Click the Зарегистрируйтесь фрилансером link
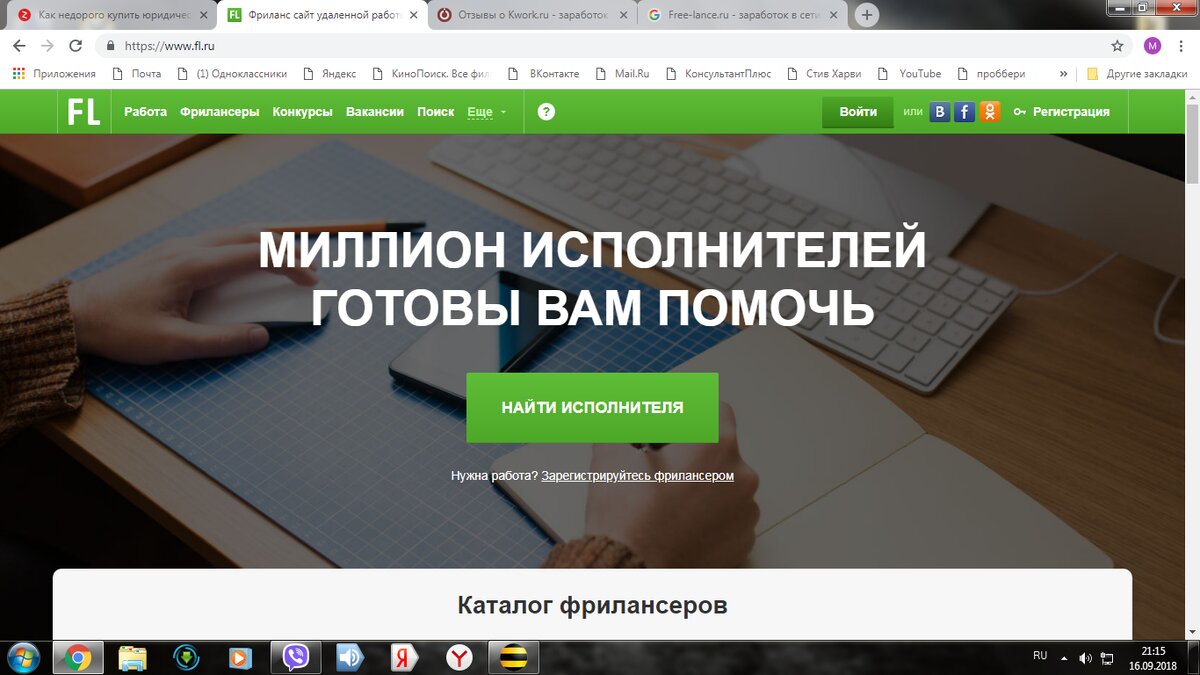 pyautogui.click(x=638, y=476)
